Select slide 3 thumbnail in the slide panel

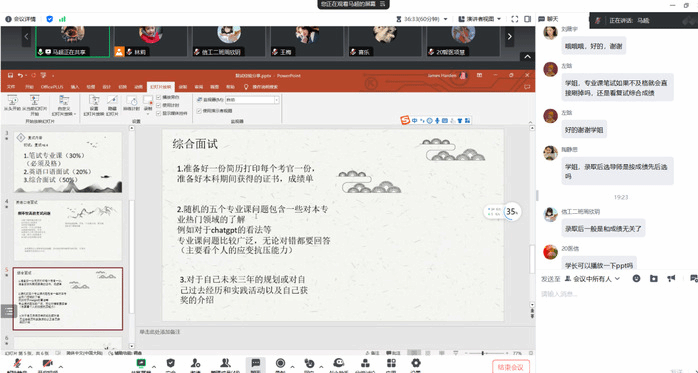pos(68,162)
